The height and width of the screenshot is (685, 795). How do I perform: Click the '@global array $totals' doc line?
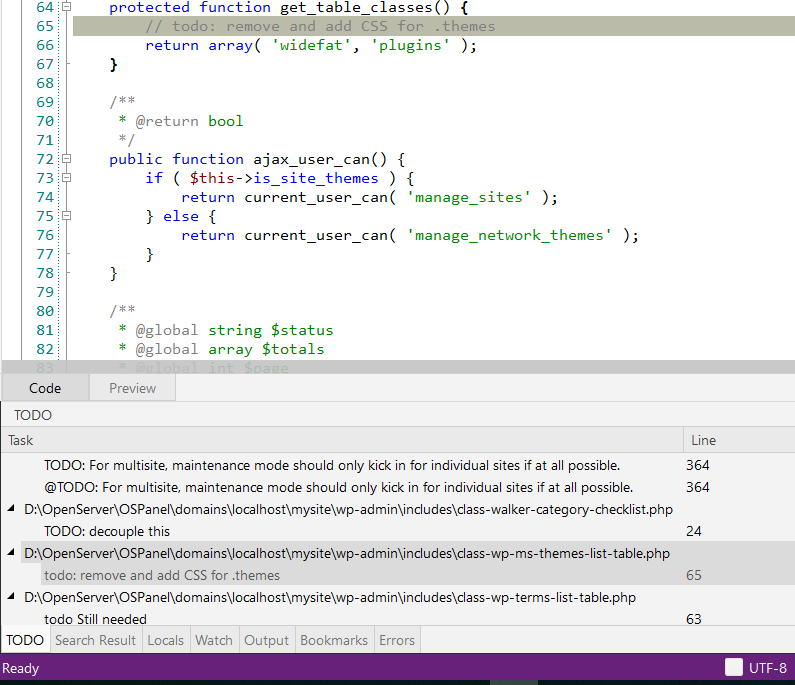tap(221, 349)
